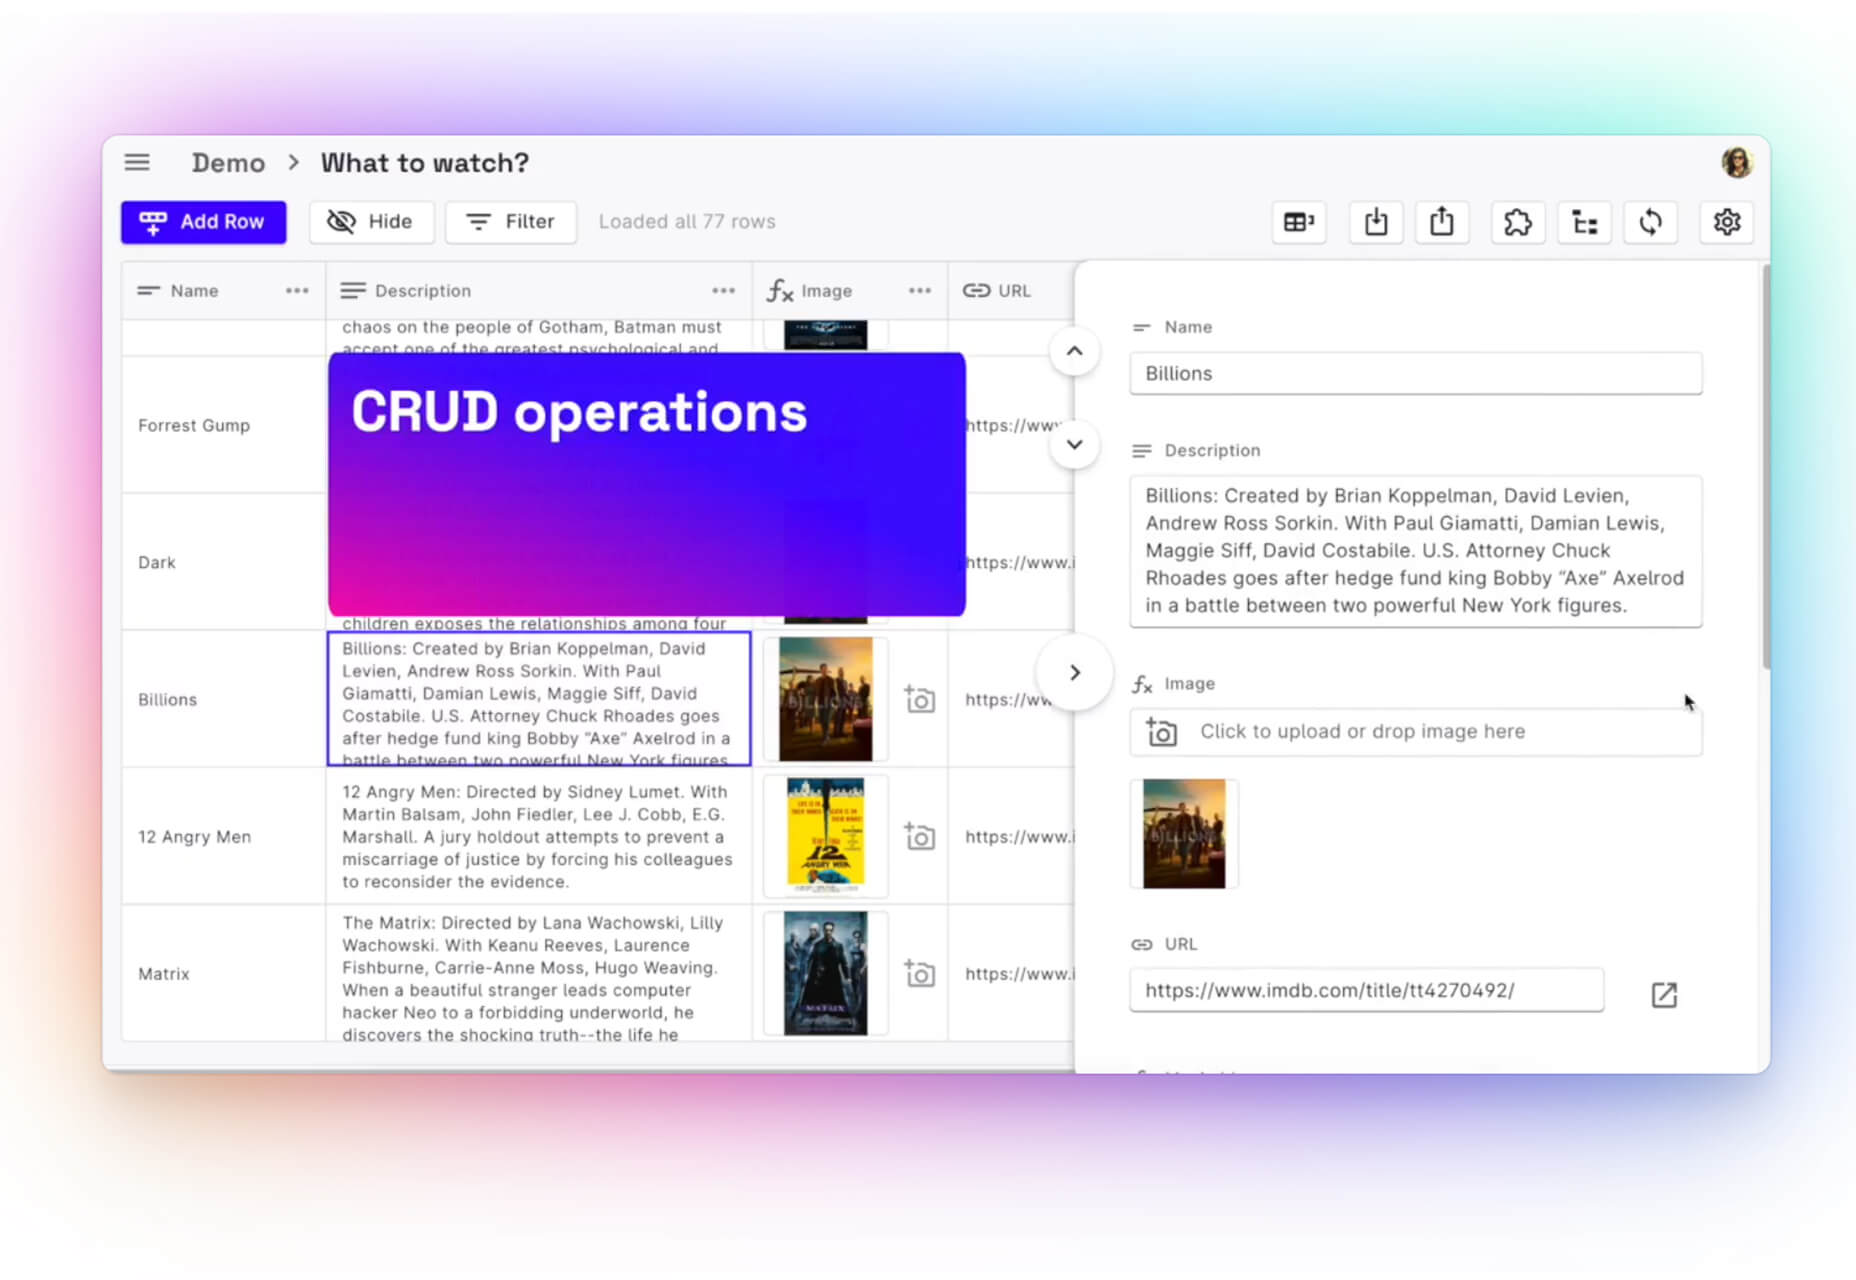1856x1280 pixels.
Task: Click The Matrix description cell
Action: click(x=539, y=973)
